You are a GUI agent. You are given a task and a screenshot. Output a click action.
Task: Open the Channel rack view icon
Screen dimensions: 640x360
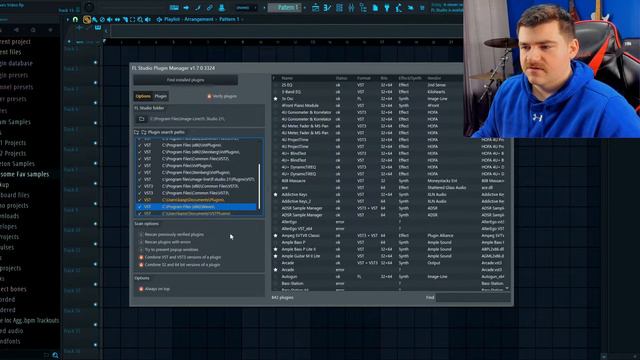coord(339,8)
